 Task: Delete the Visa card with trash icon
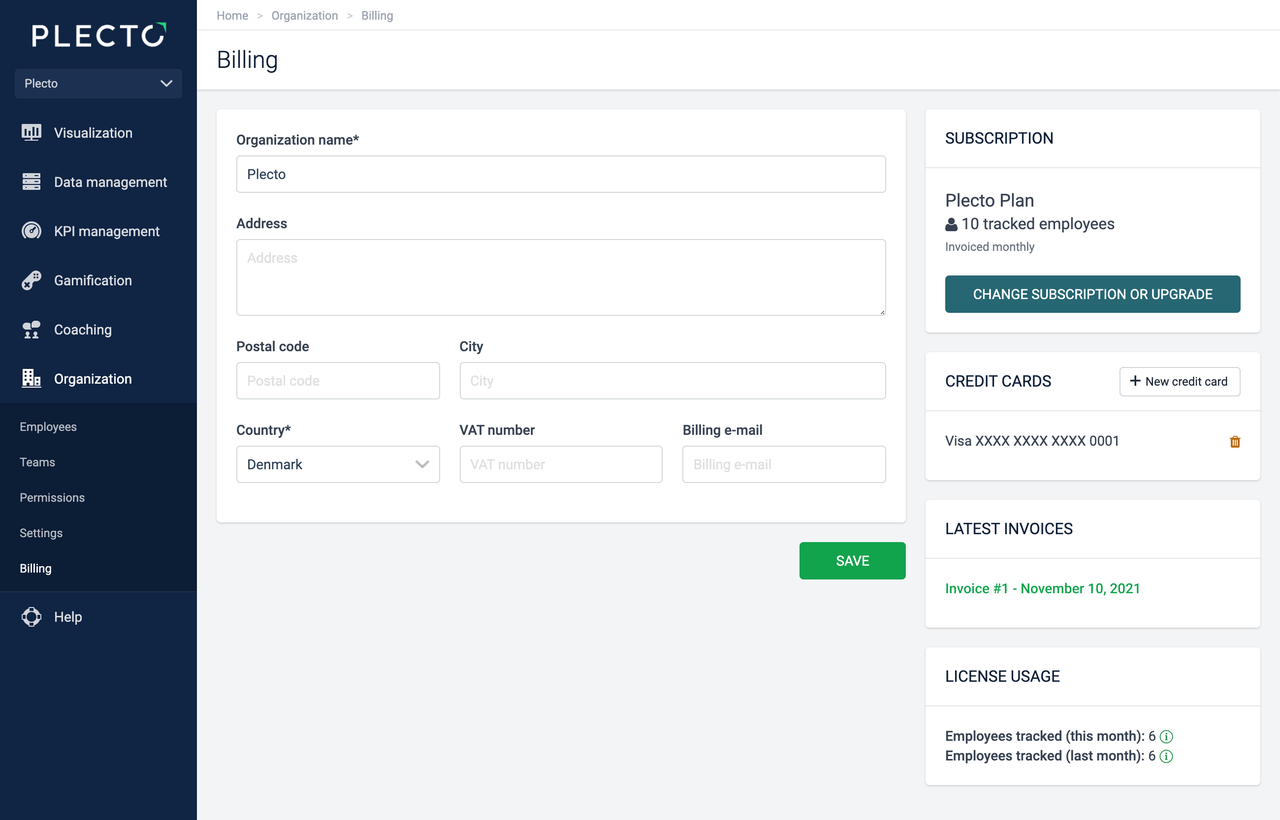tap(1235, 441)
